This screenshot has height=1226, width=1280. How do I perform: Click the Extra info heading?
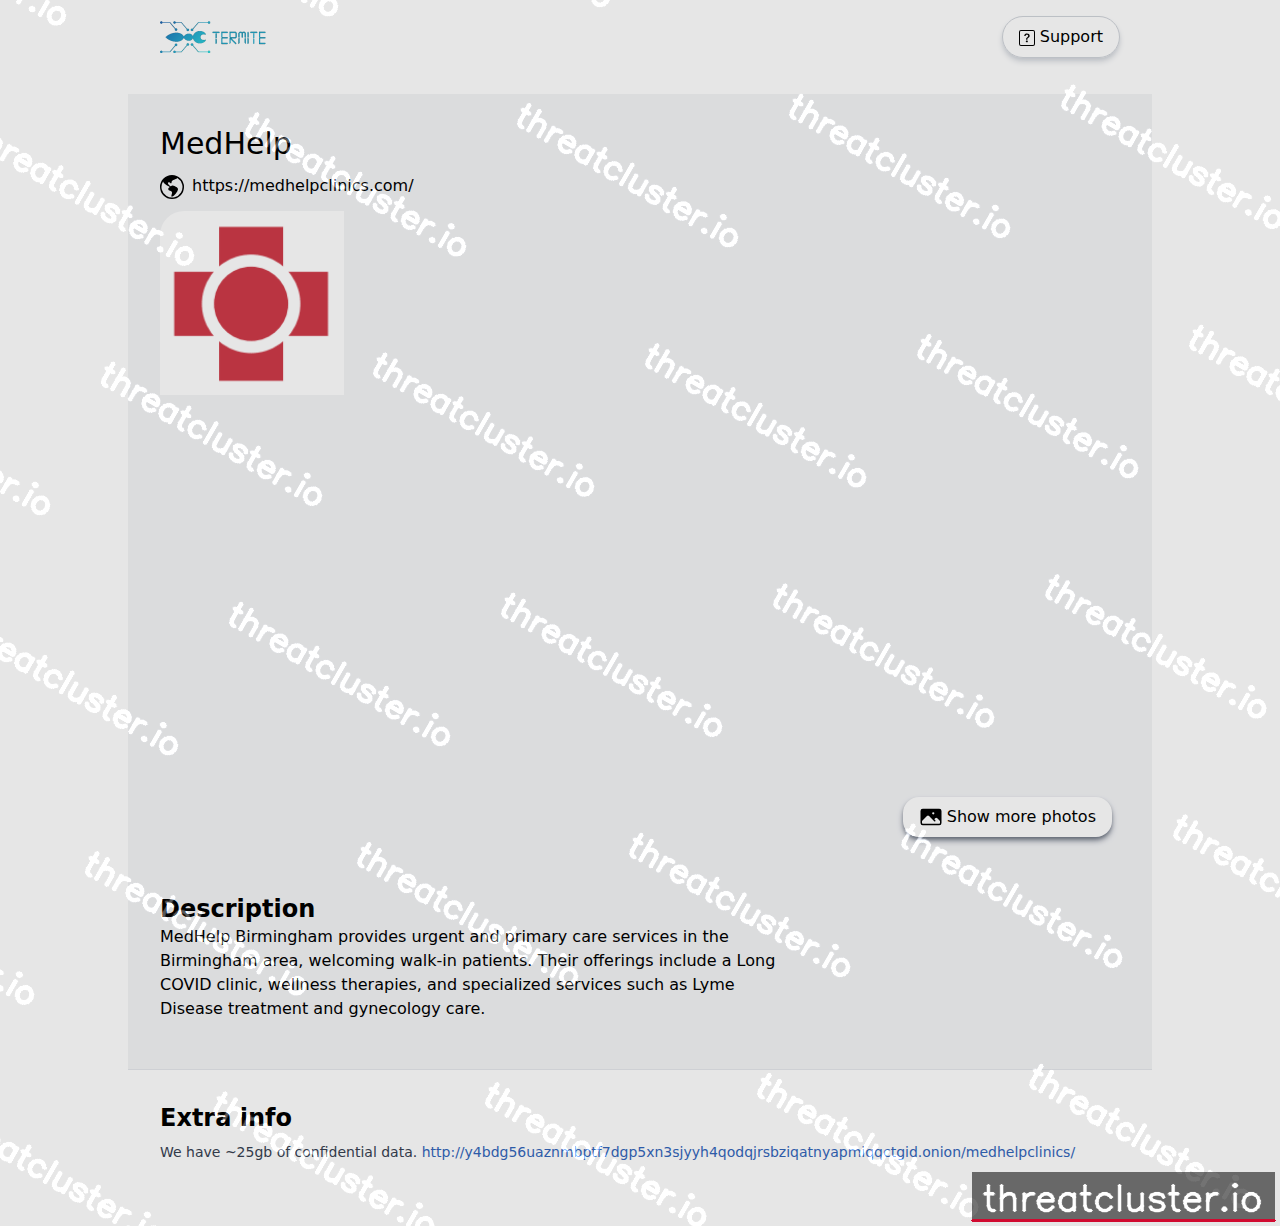(226, 1117)
